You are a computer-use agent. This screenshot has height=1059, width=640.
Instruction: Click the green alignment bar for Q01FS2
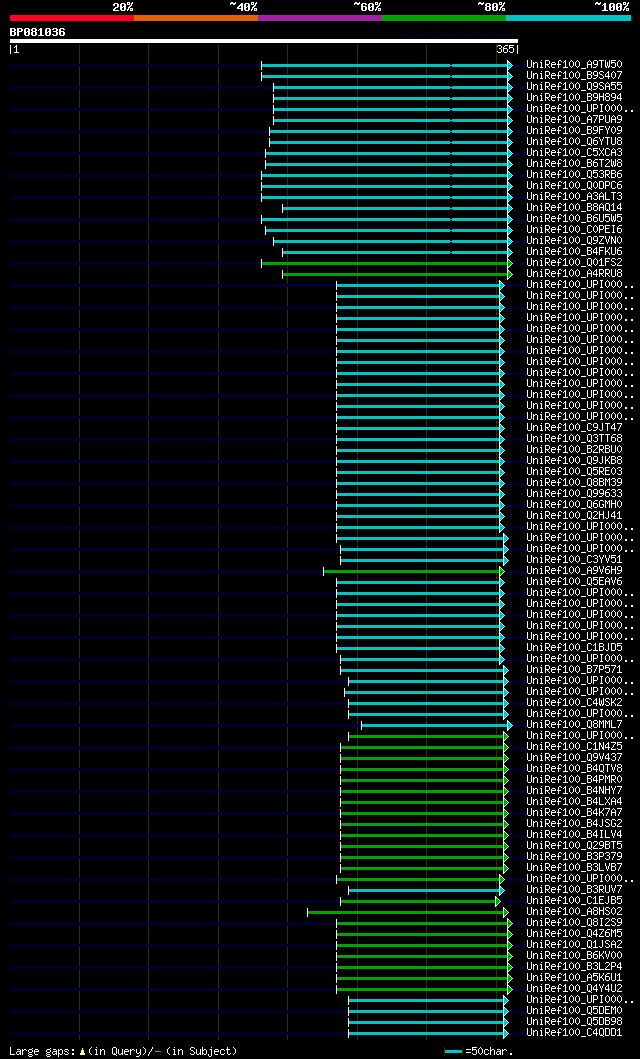pos(387,263)
